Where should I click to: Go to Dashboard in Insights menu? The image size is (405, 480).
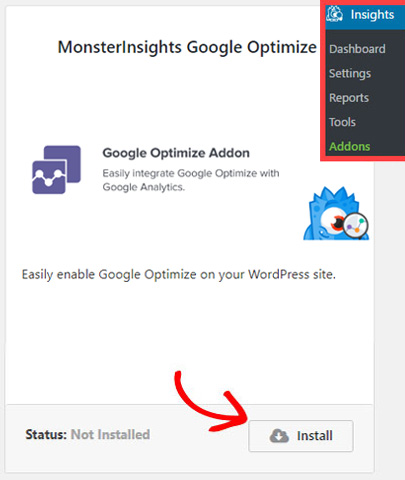357,49
